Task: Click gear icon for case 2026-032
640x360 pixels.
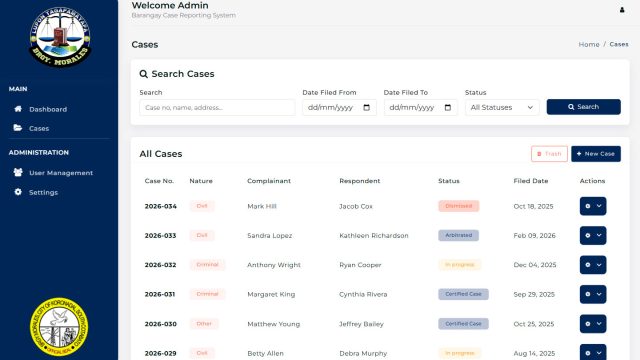Action: (x=588, y=265)
